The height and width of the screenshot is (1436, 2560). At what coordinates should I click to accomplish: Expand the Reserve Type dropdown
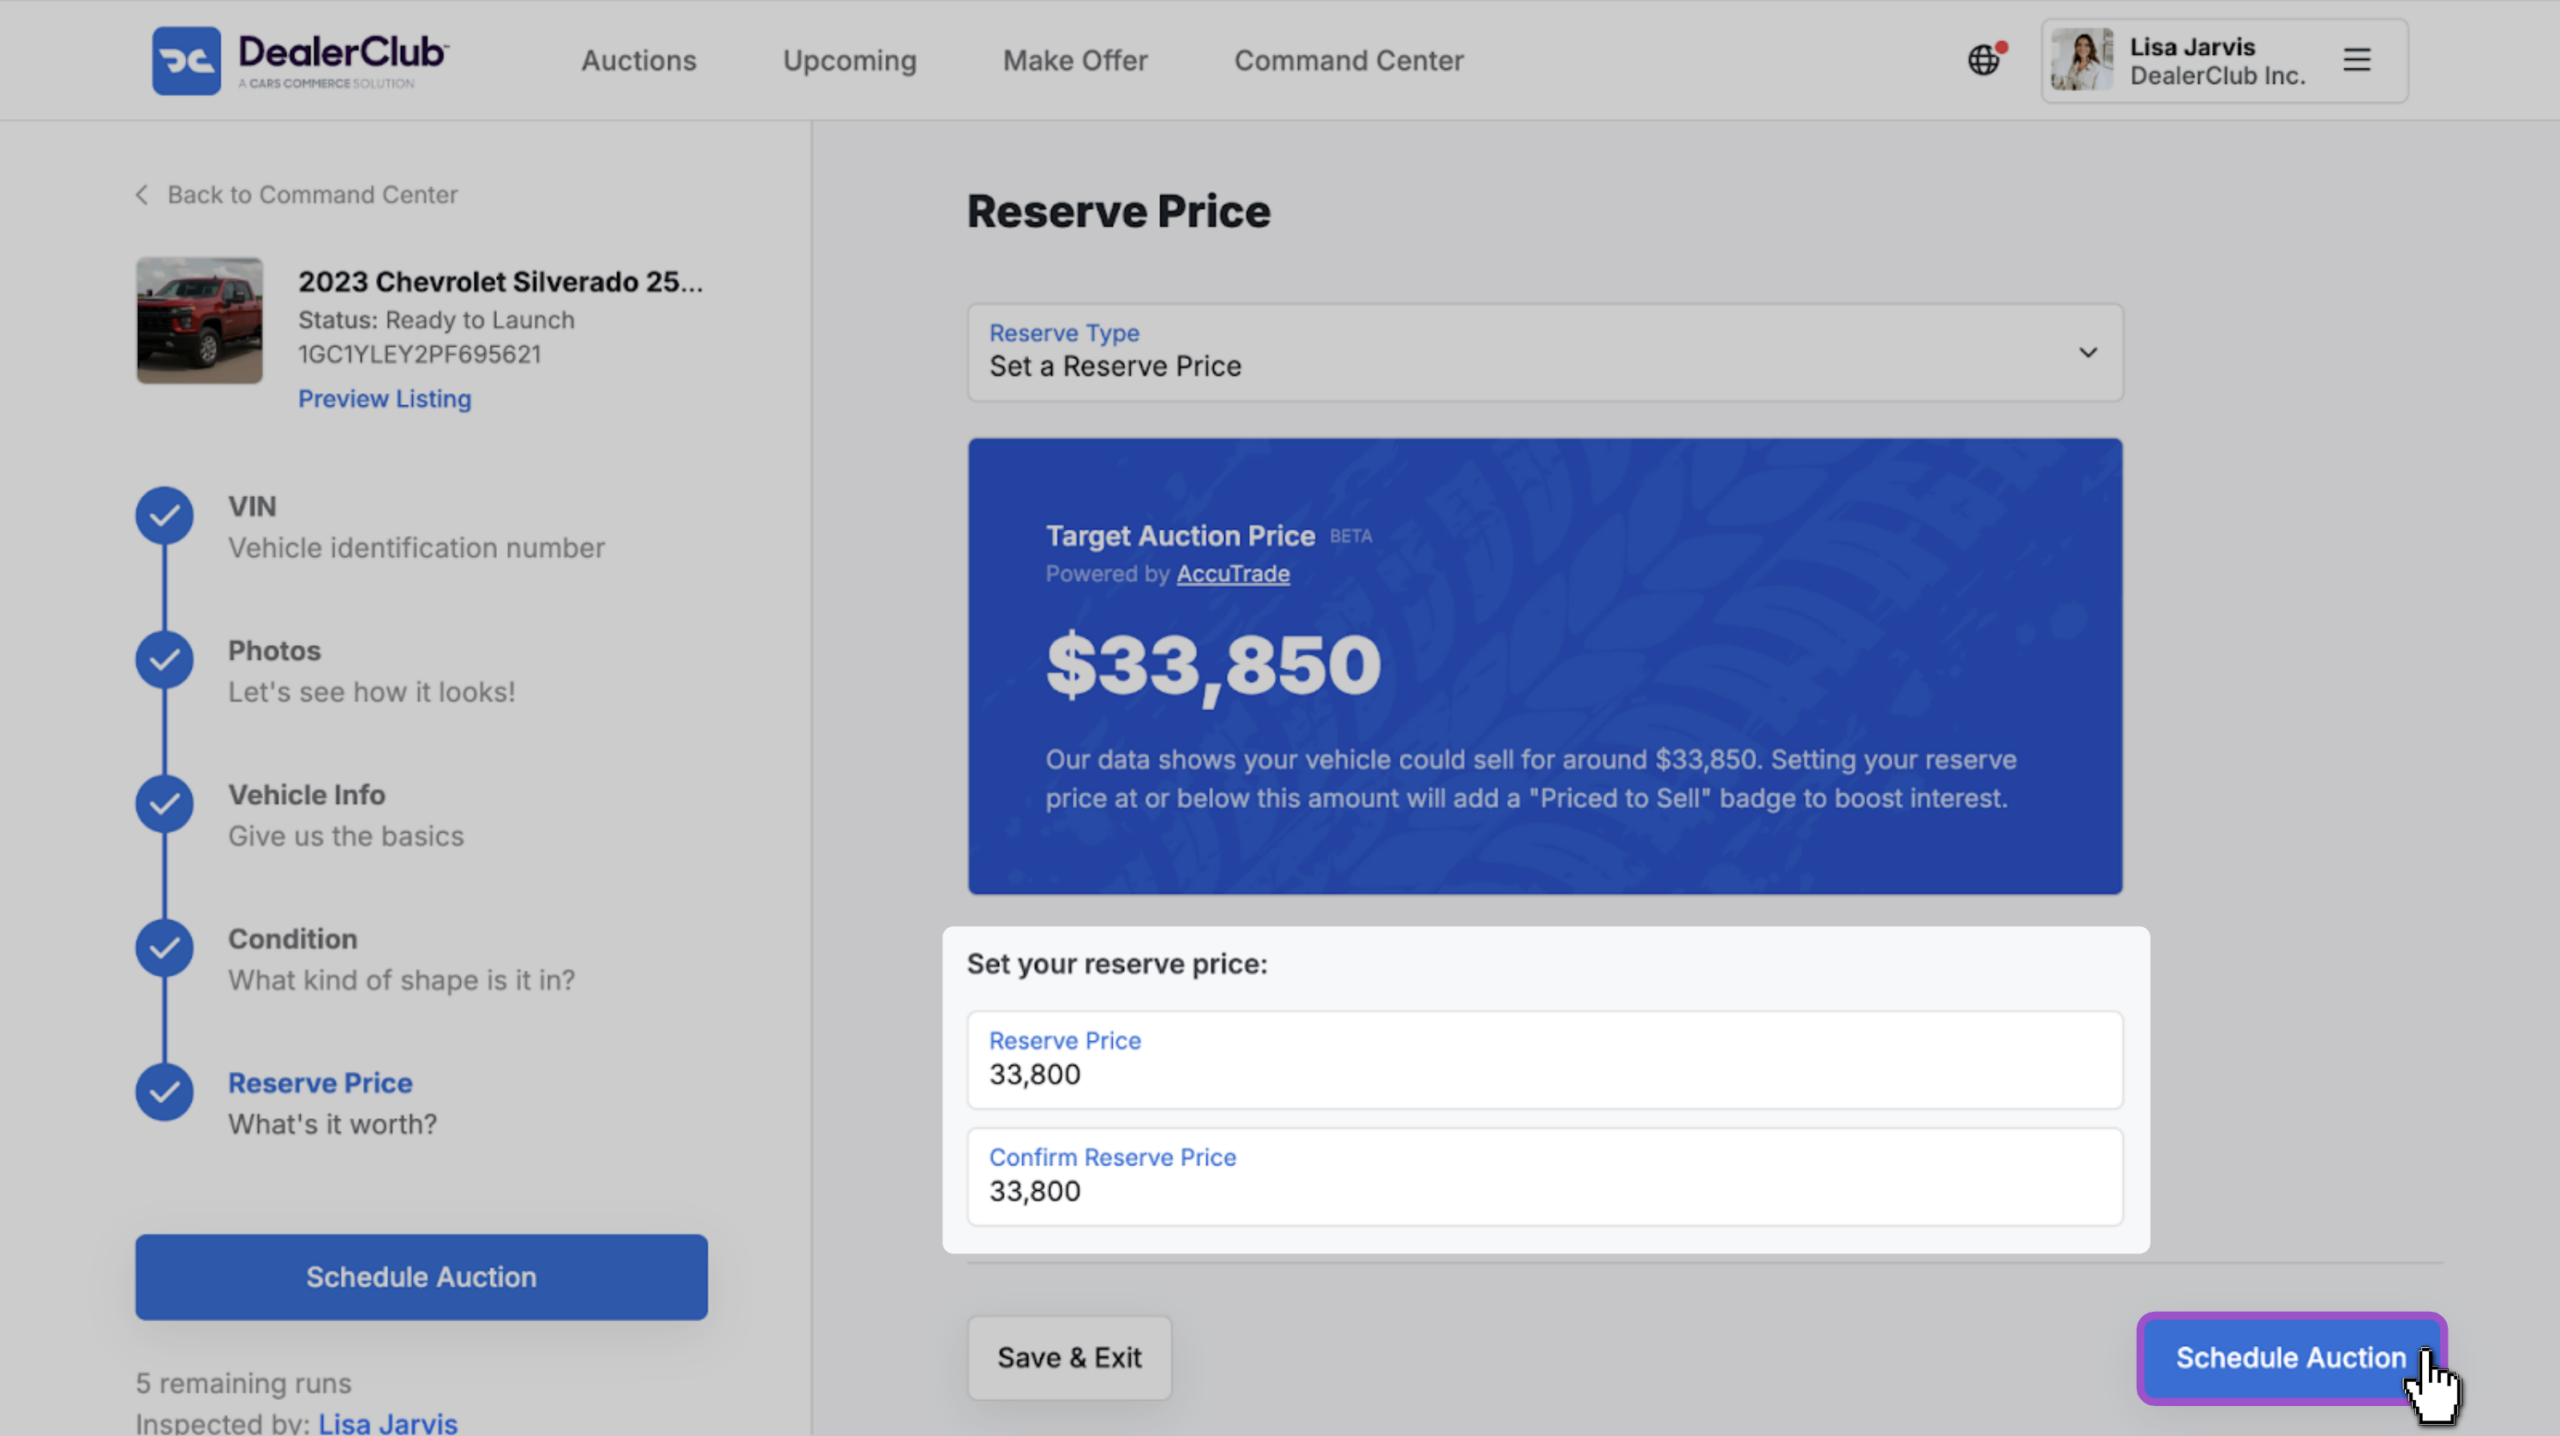click(x=1544, y=352)
